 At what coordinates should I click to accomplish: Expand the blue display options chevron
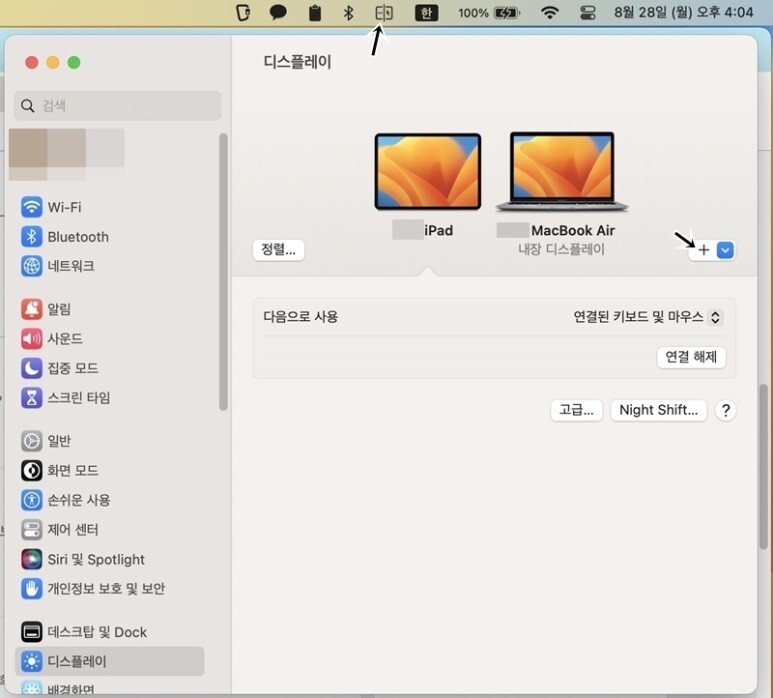(x=725, y=250)
